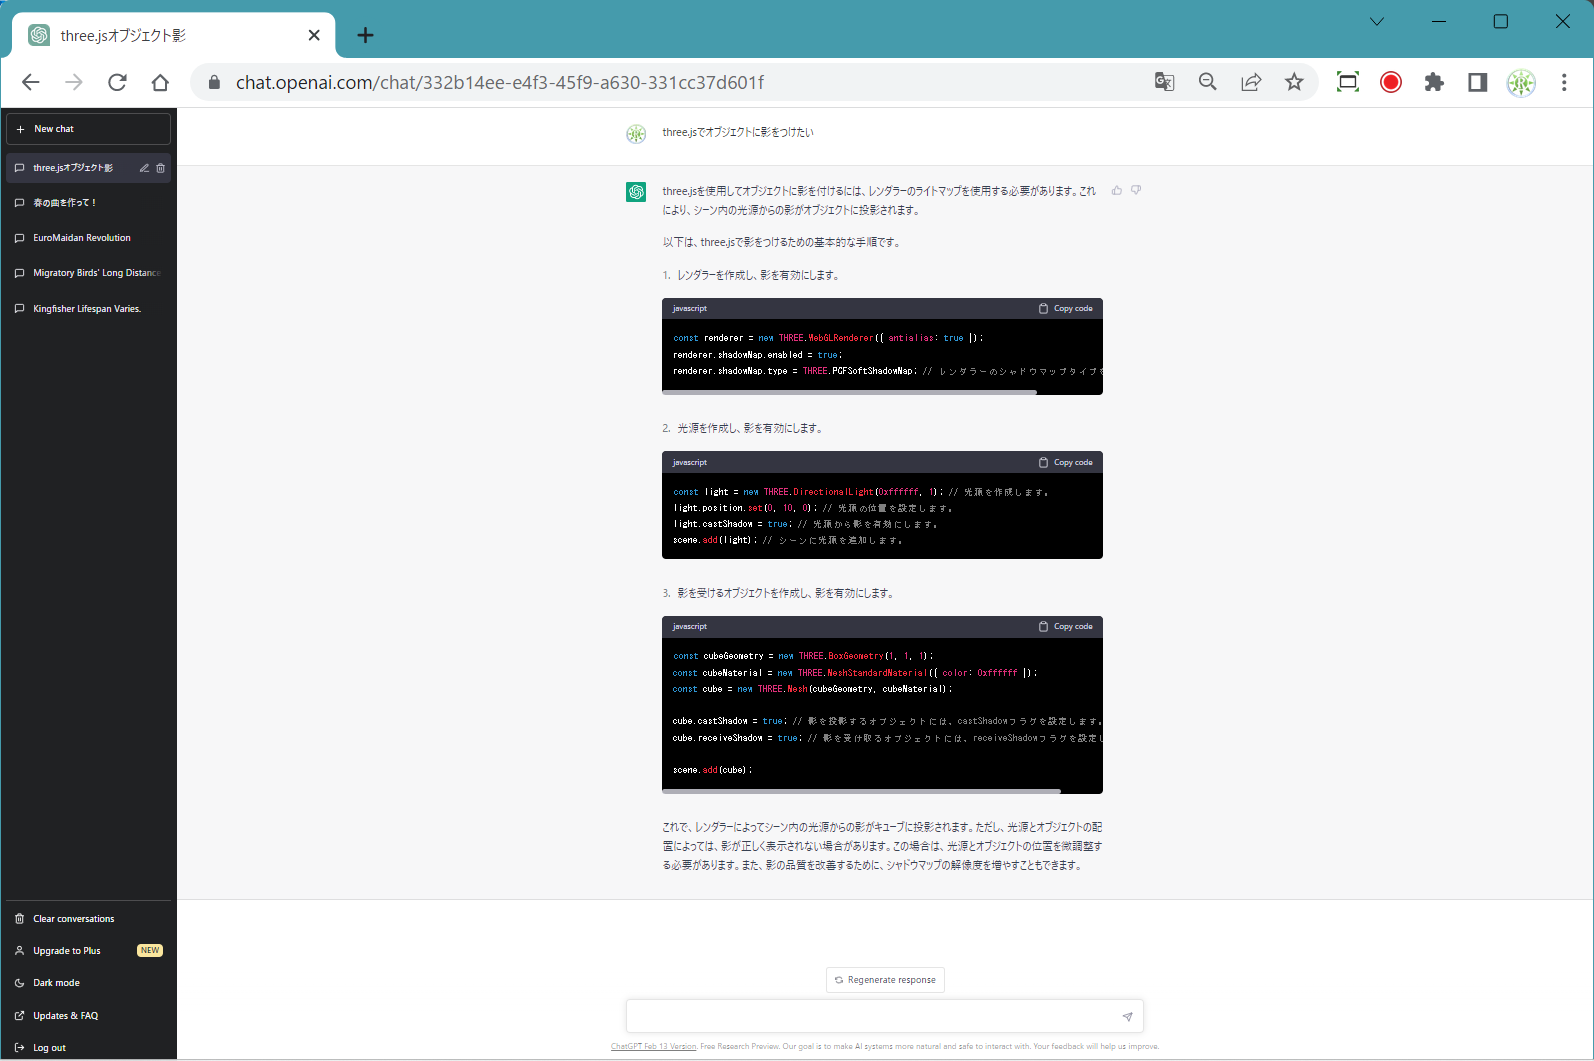Delete the three.js chat with trash icon

click(160, 168)
